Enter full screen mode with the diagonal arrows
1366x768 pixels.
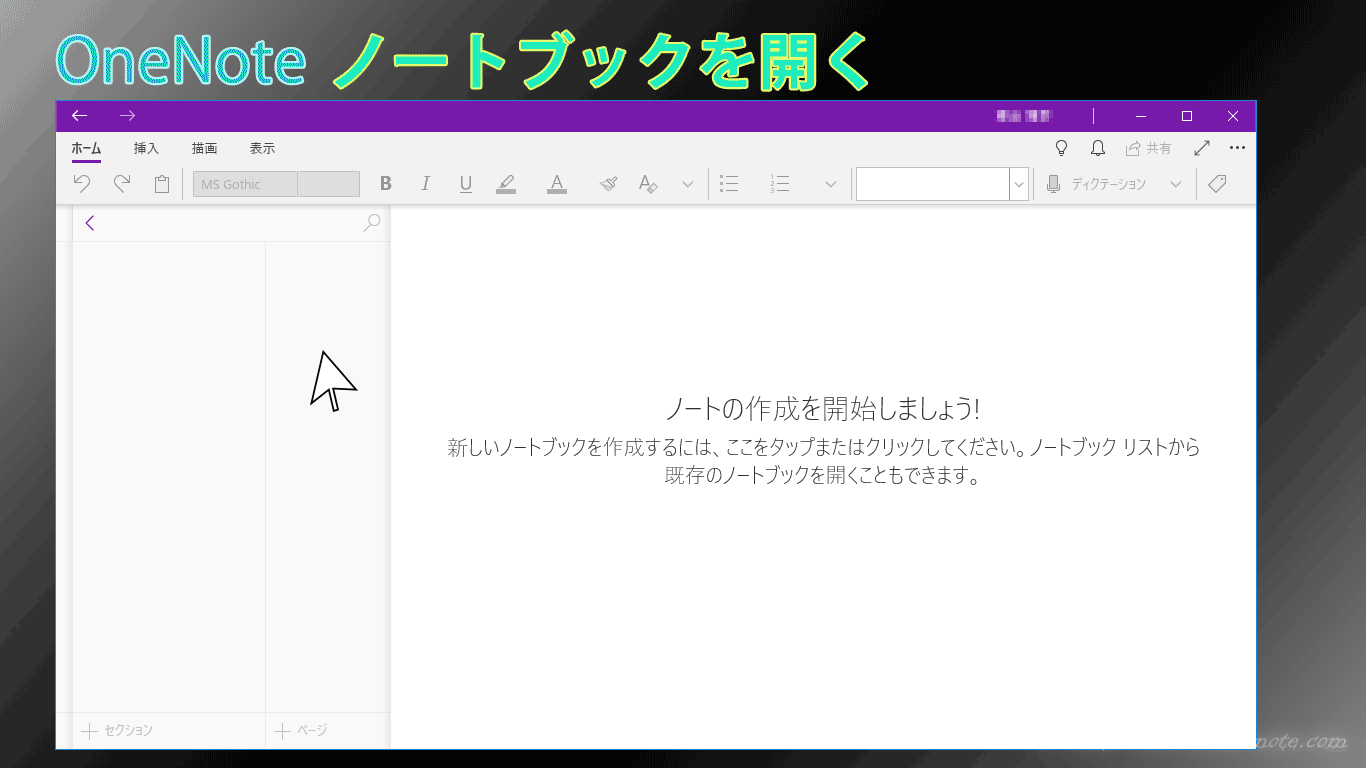tap(1203, 148)
